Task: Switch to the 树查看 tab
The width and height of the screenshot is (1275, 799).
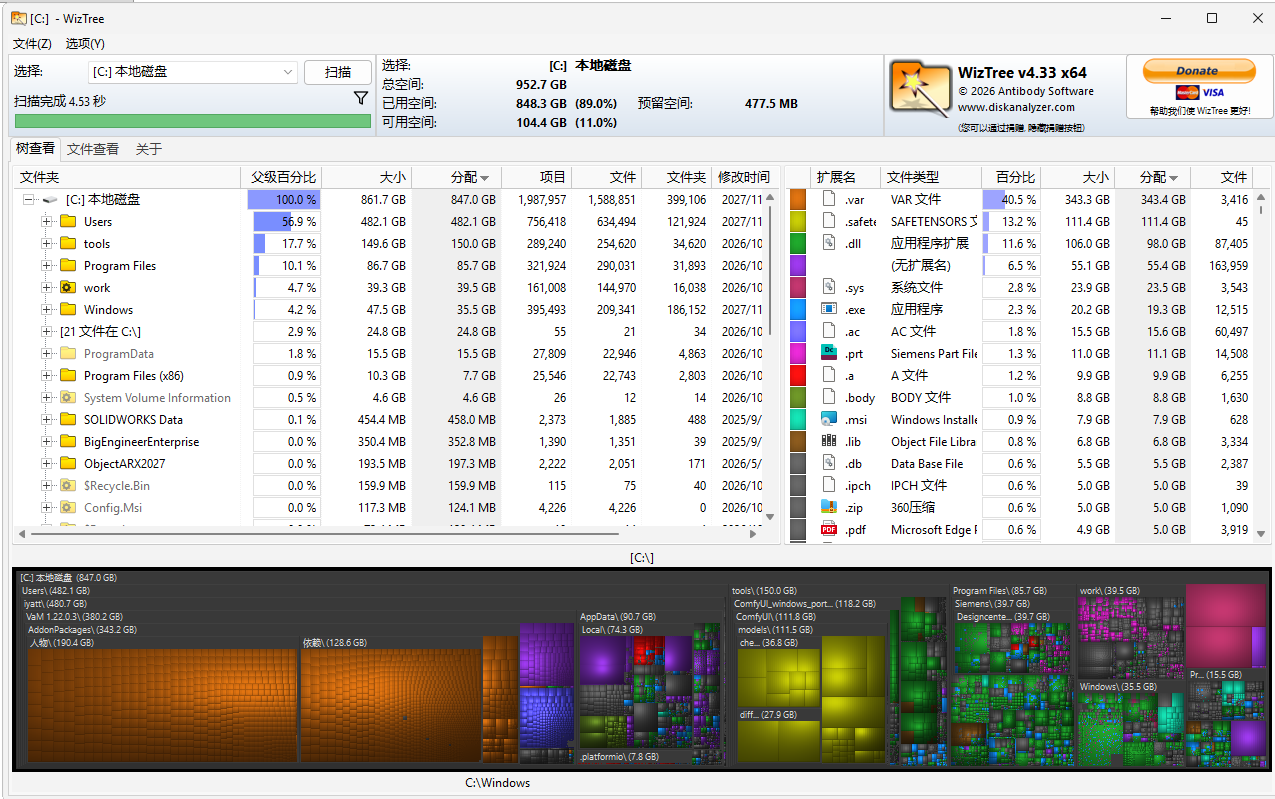Action: pyautogui.click(x=35, y=148)
